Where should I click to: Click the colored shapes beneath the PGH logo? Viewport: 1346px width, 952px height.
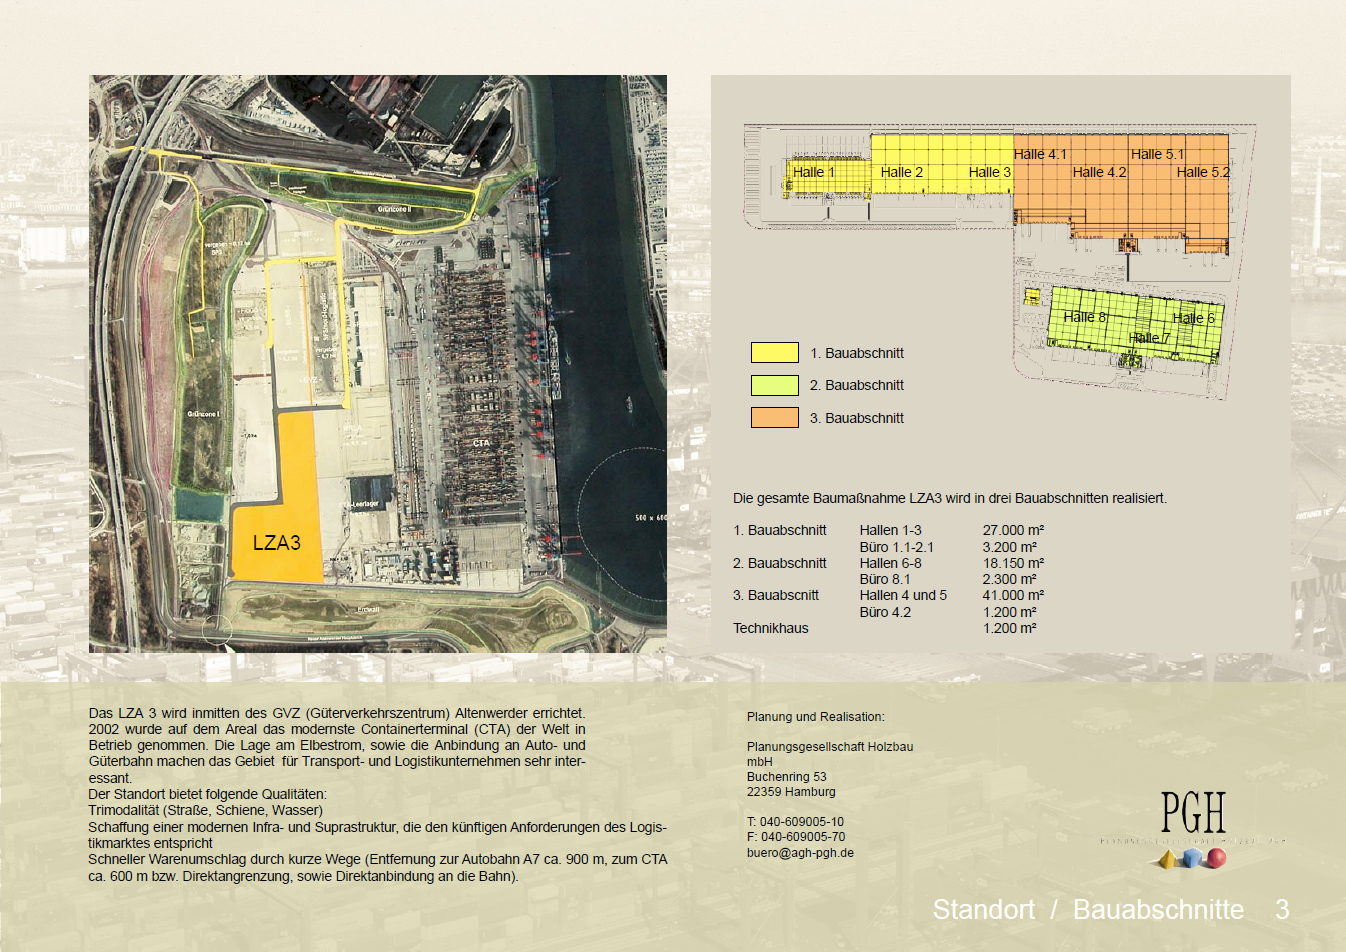coord(1191,858)
